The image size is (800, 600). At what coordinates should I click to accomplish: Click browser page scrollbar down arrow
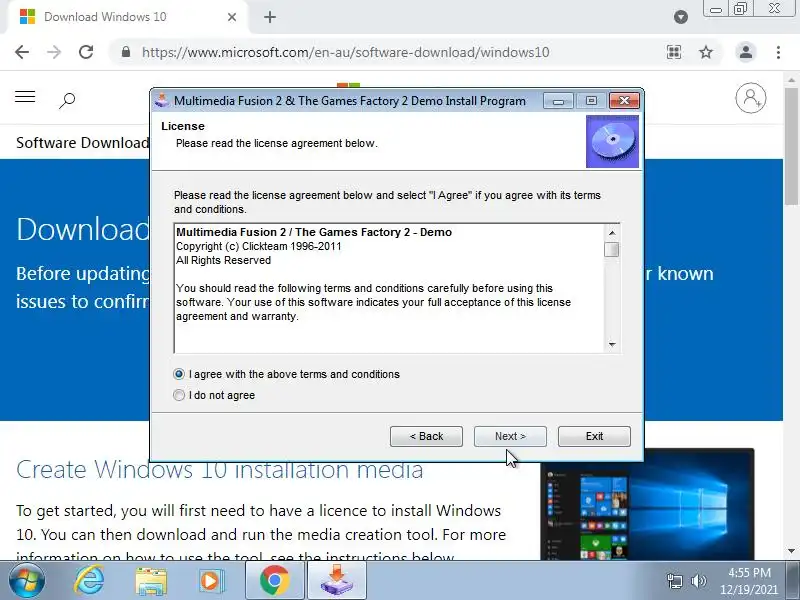tap(791, 551)
